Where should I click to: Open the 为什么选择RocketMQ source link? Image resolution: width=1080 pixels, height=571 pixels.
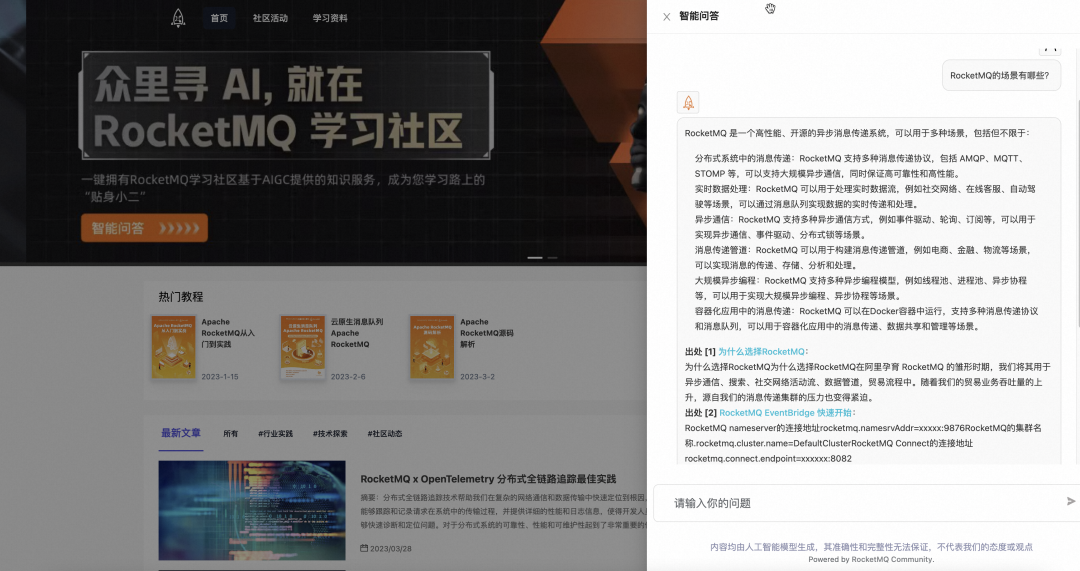[761, 351]
